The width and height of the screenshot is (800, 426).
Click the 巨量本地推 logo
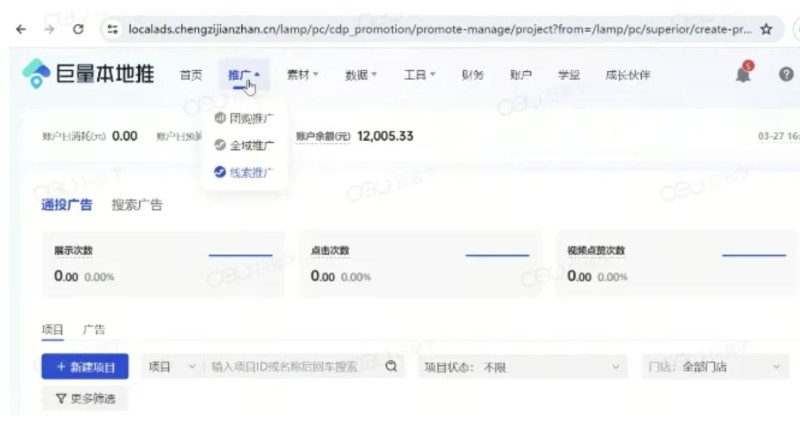coord(88,74)
